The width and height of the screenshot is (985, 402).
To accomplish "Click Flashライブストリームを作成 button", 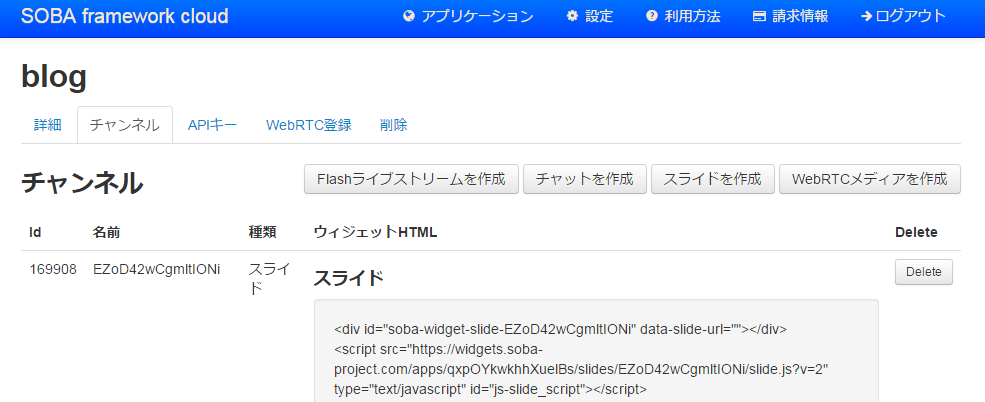I will pyautogui.click(x=411, y=179).
